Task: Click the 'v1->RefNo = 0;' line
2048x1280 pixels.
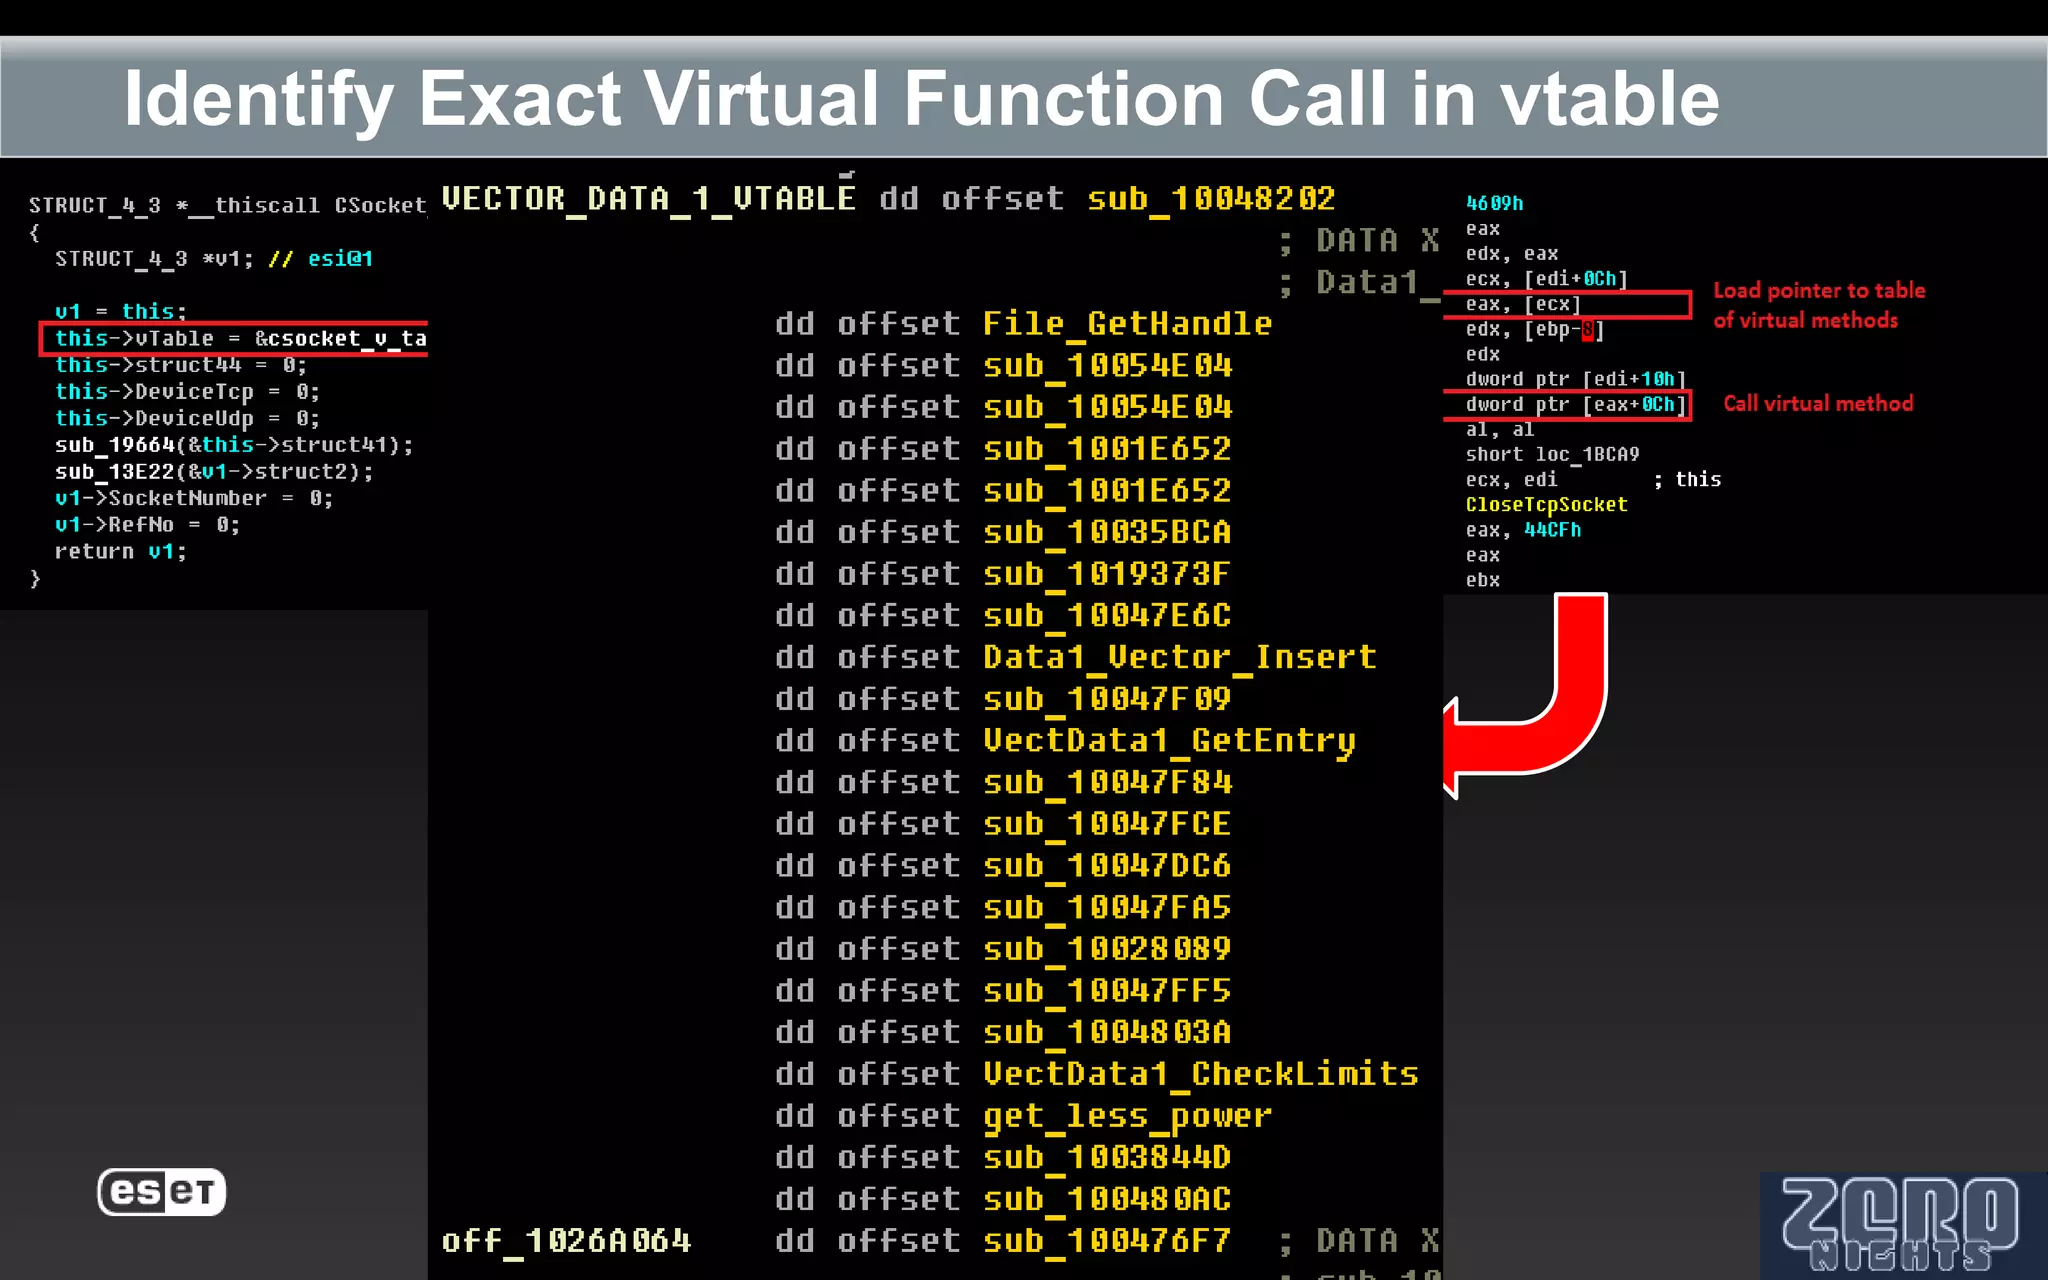Action: 147,525
